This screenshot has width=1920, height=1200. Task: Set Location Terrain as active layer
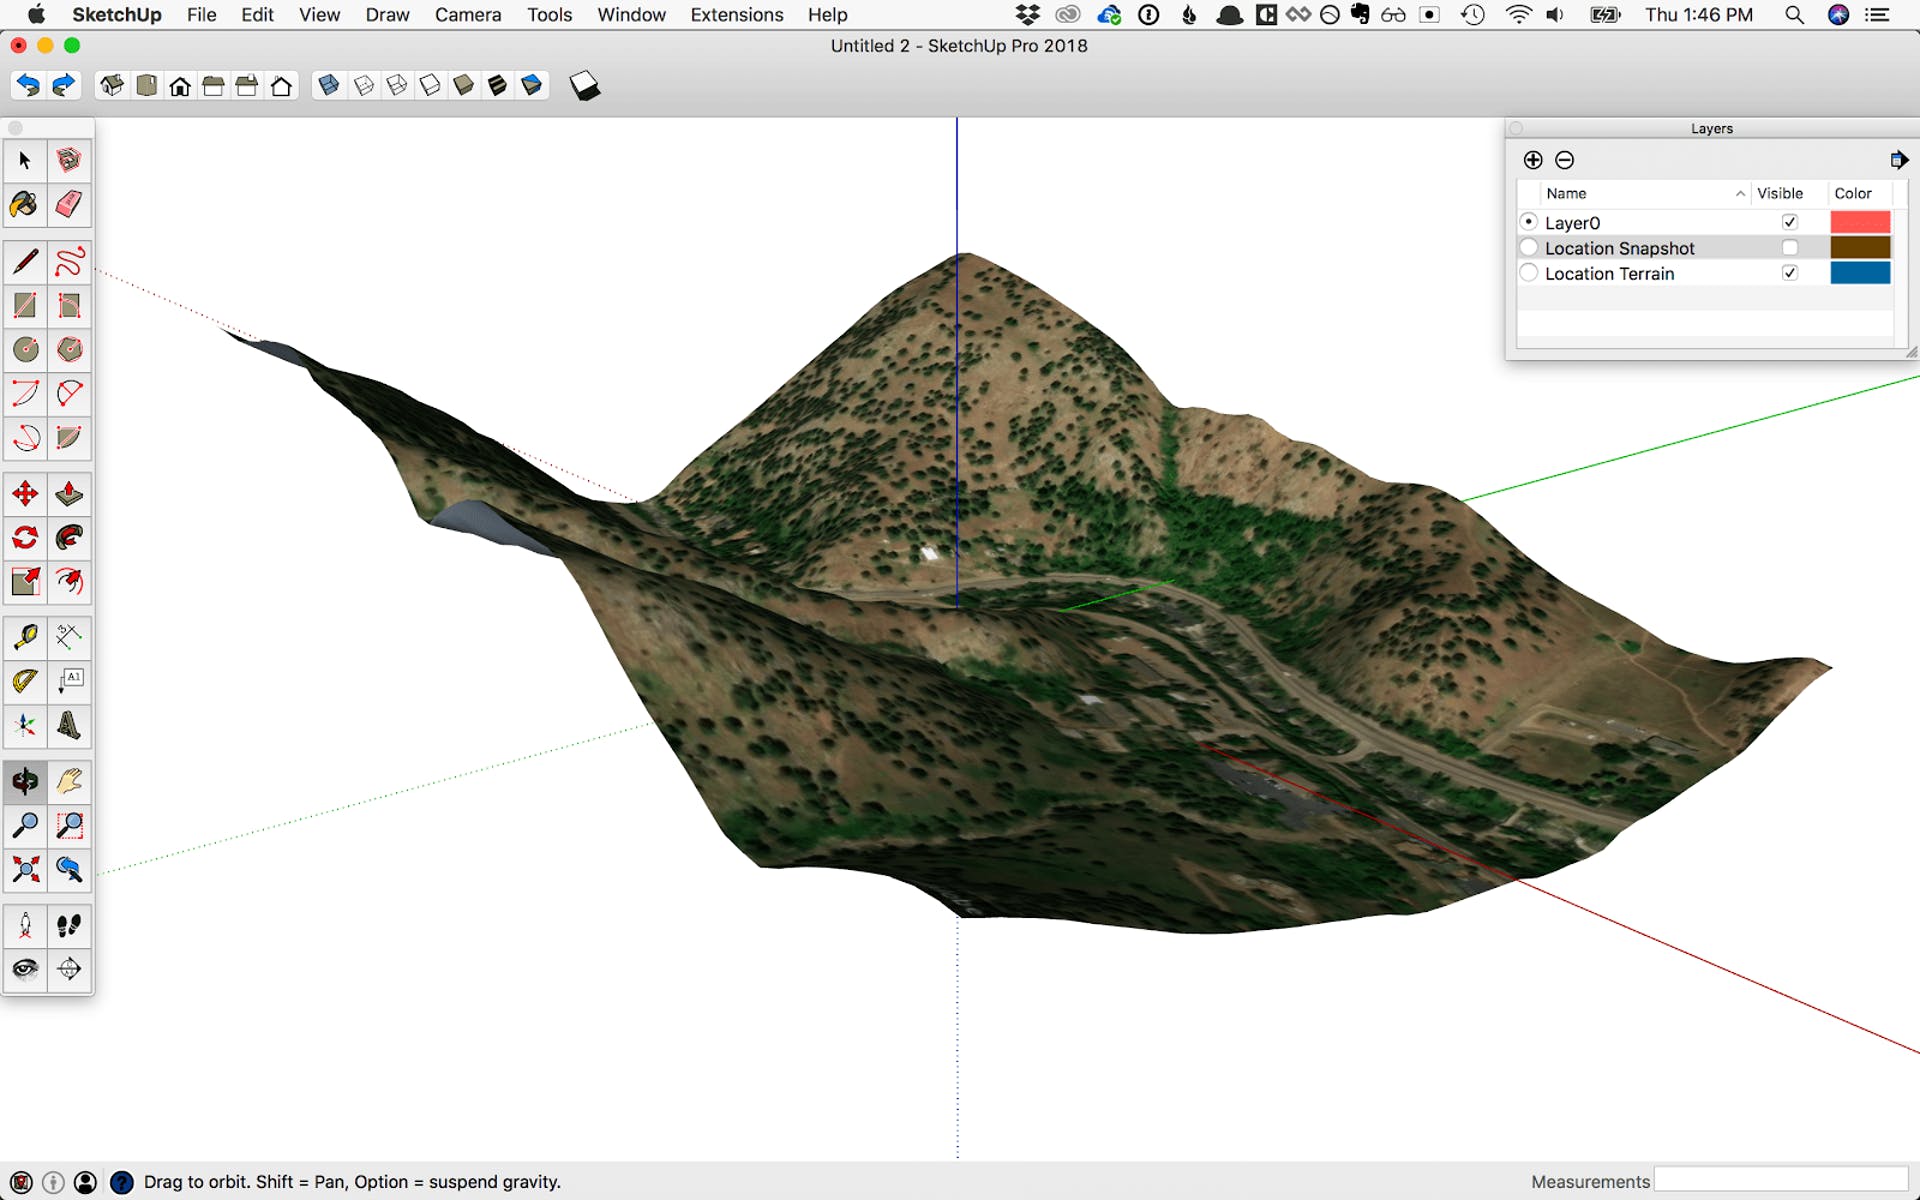tap(1528, 273)
